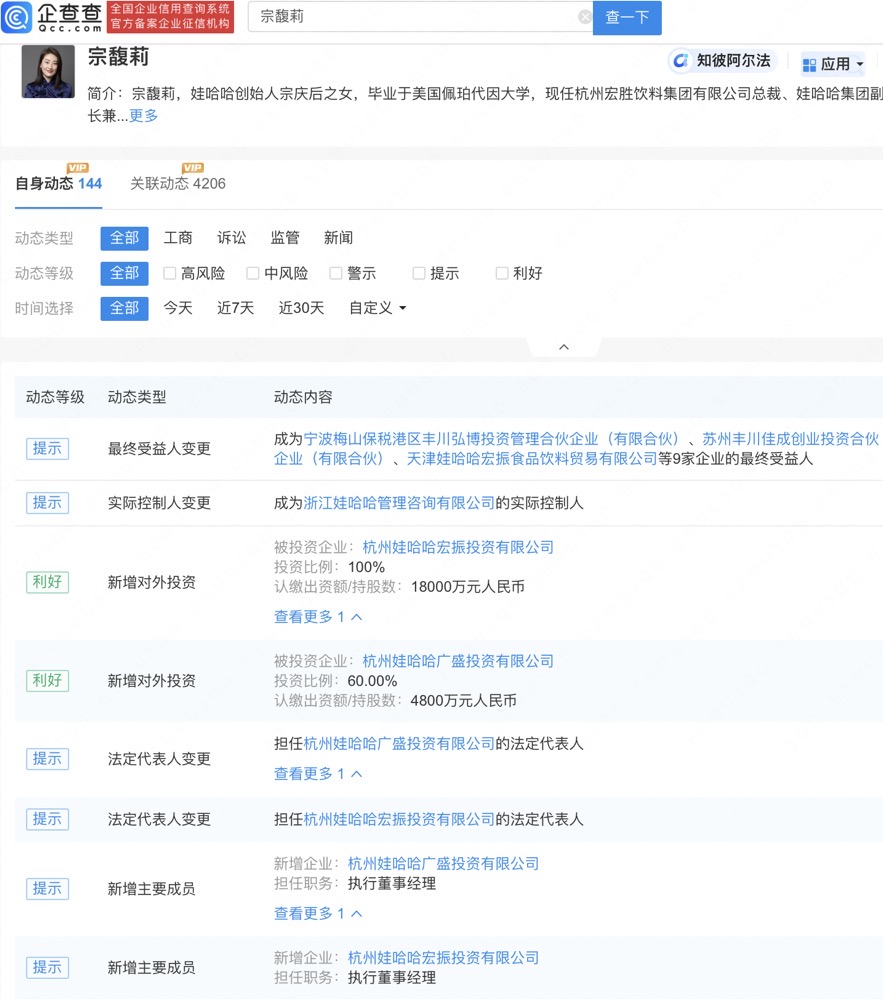Click the search box containing 宗馥莉
The image size is (883, 1000).
pos(420,17)
